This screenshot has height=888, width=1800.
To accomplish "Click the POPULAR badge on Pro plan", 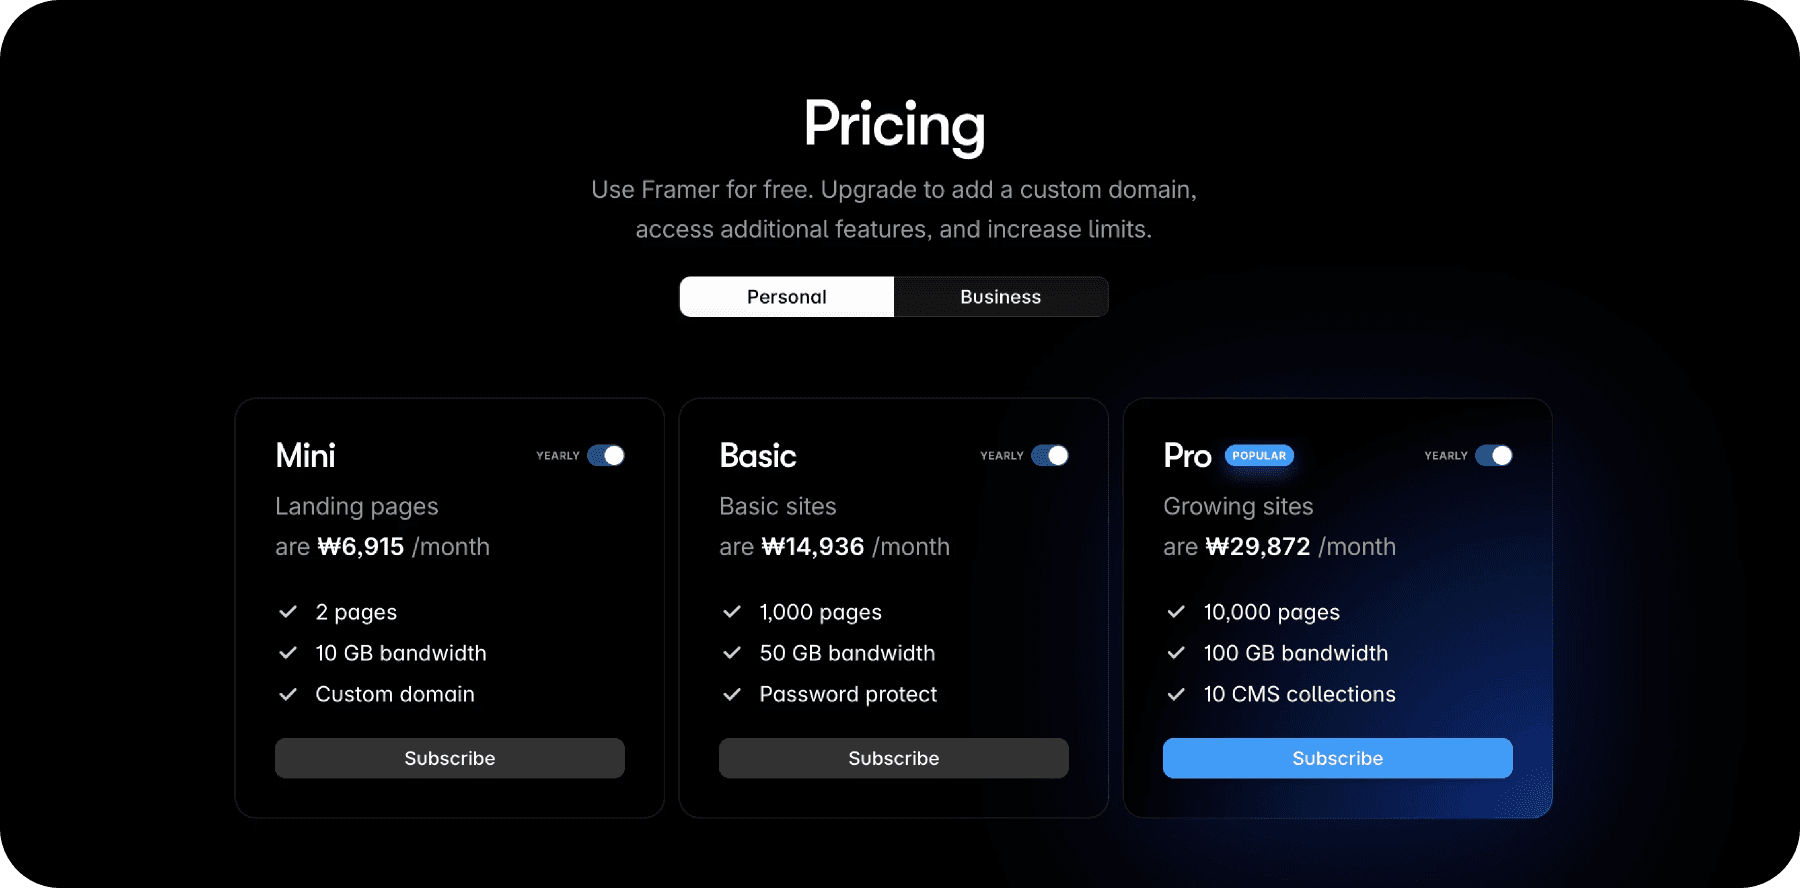I will tap(1259, 456).
